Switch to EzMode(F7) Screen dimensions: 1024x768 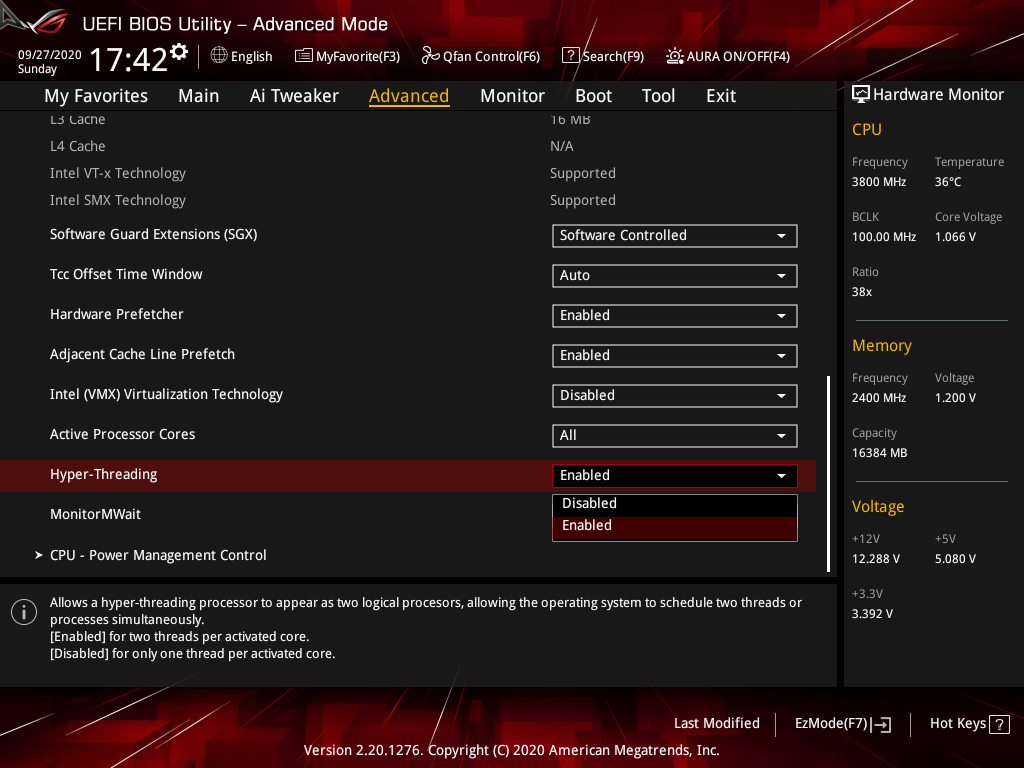[x=842, y=724]
